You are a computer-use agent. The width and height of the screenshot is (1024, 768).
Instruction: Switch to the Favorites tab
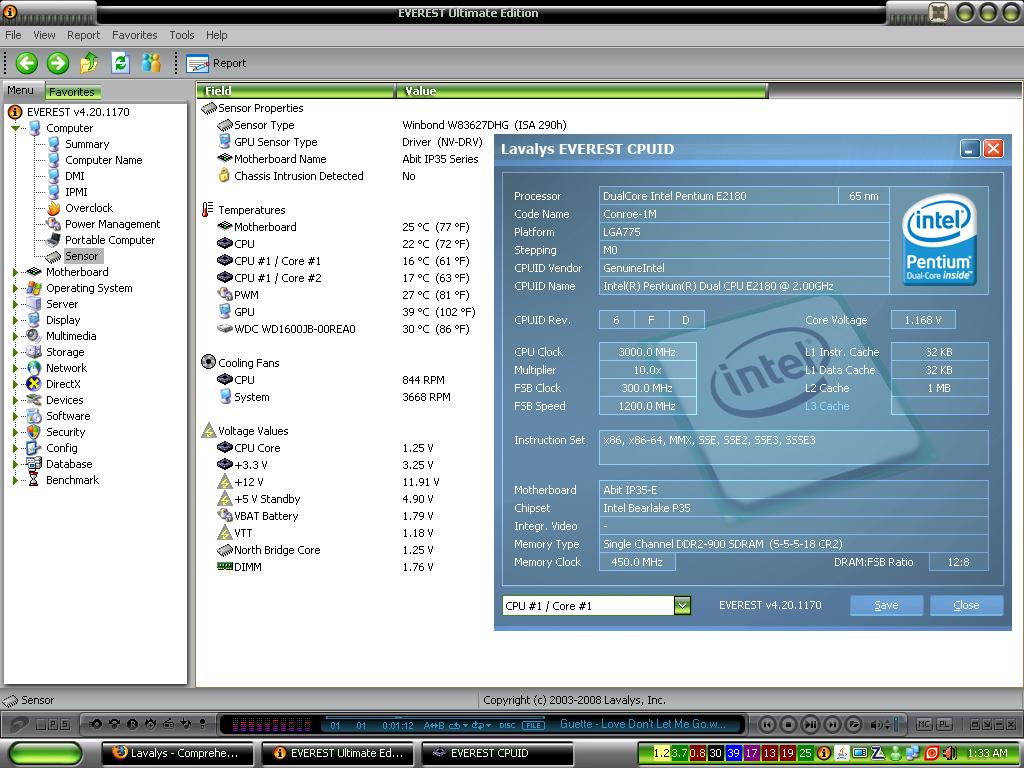coord(72,92)
